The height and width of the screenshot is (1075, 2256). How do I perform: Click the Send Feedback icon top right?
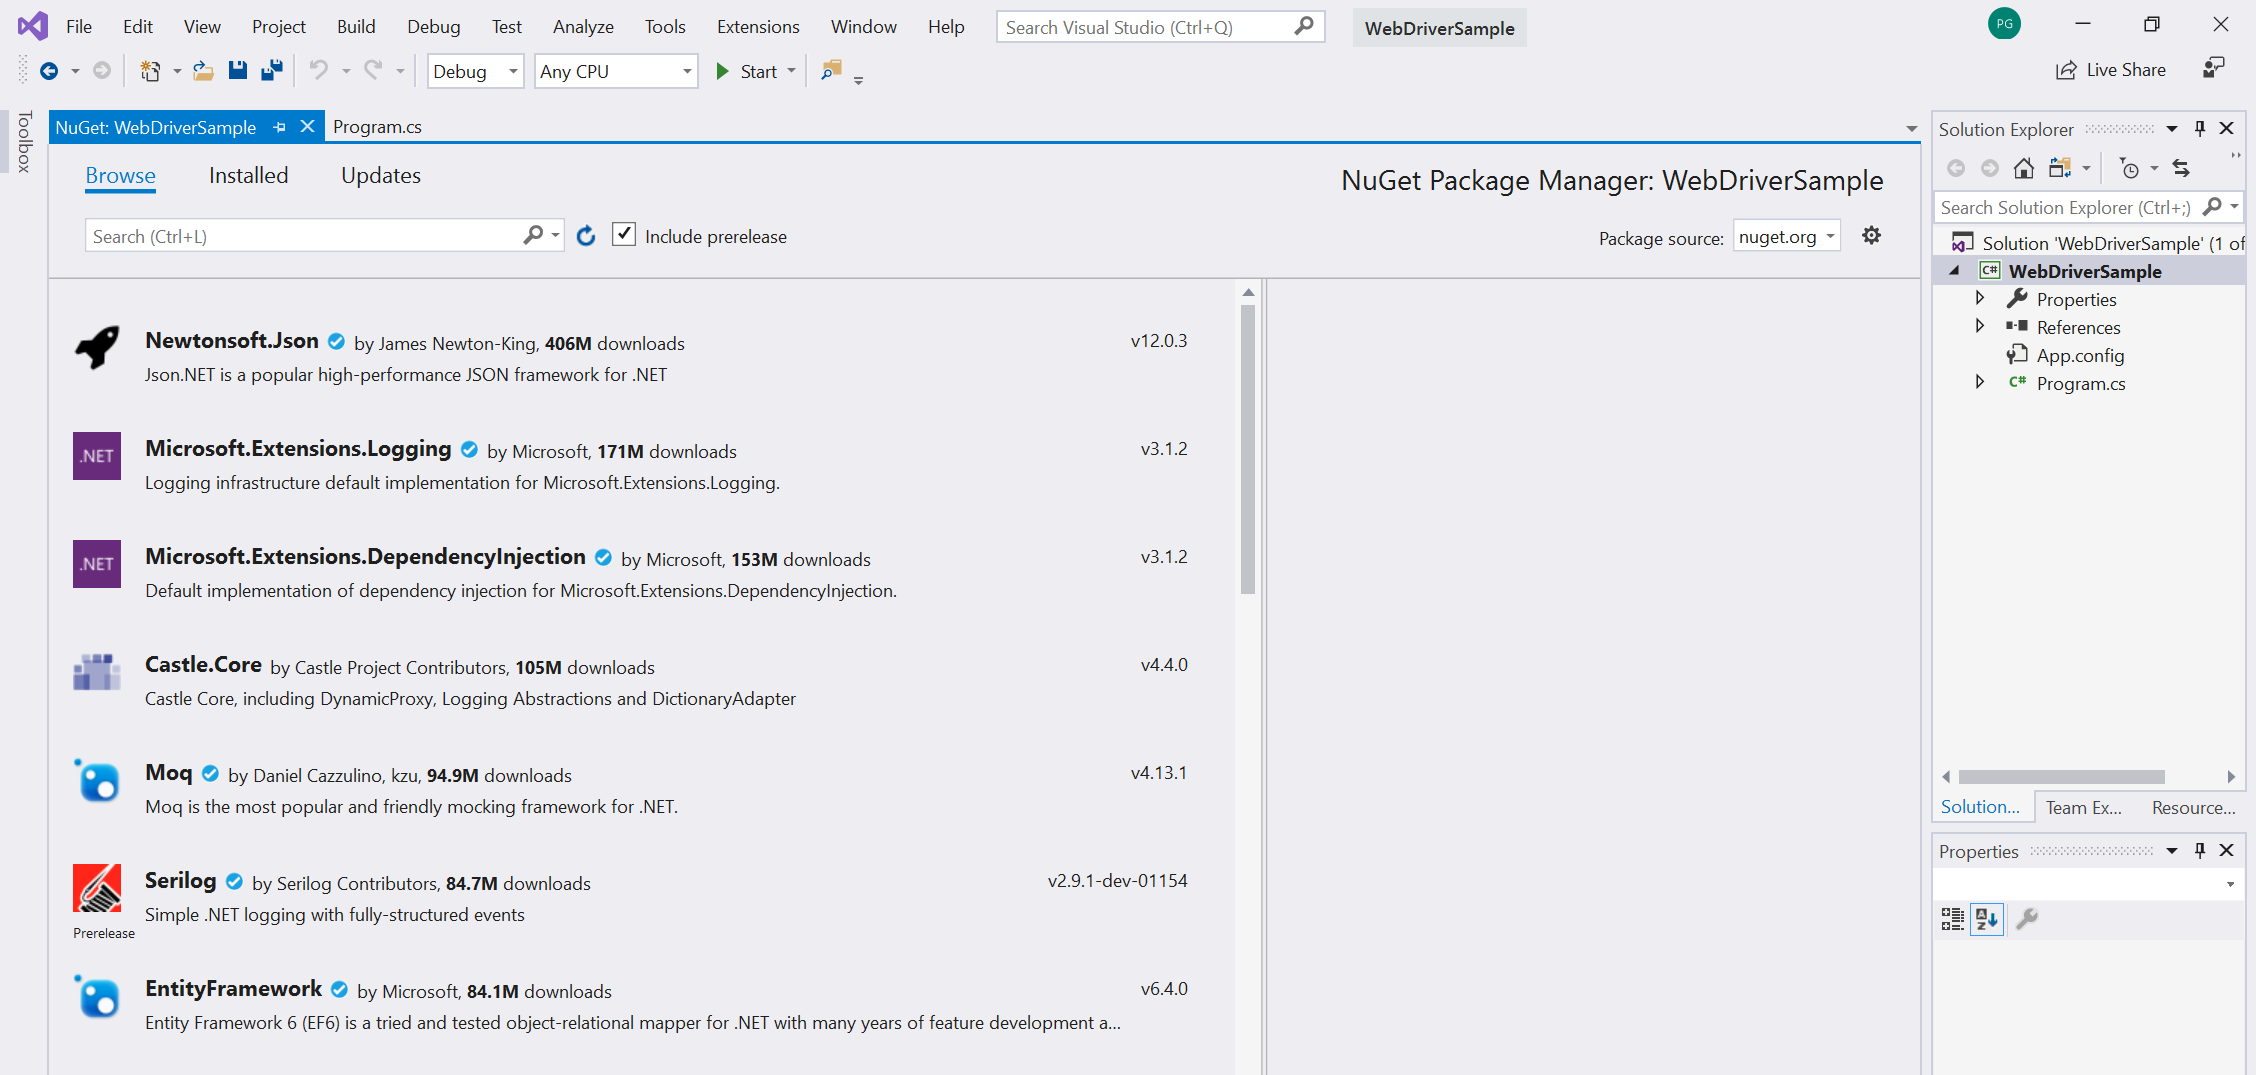tap(2214, 66)
